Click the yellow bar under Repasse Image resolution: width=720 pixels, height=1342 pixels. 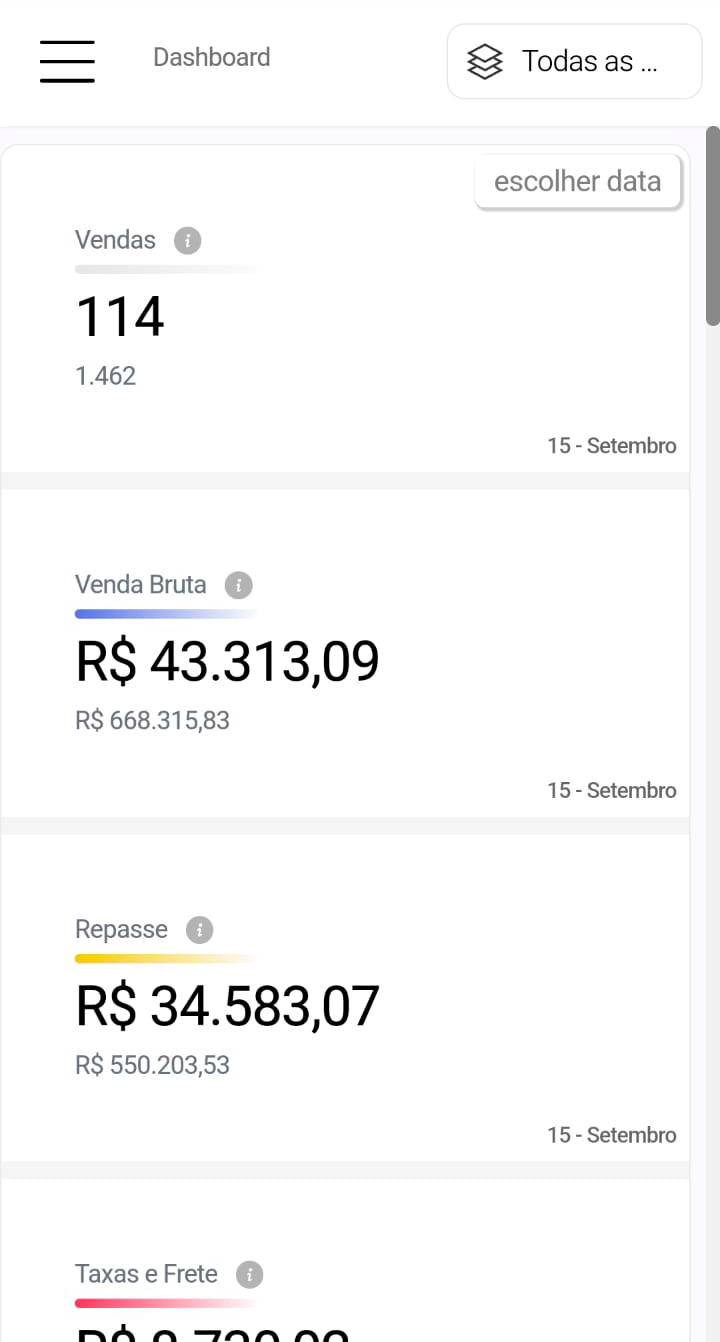coord(165,959)
